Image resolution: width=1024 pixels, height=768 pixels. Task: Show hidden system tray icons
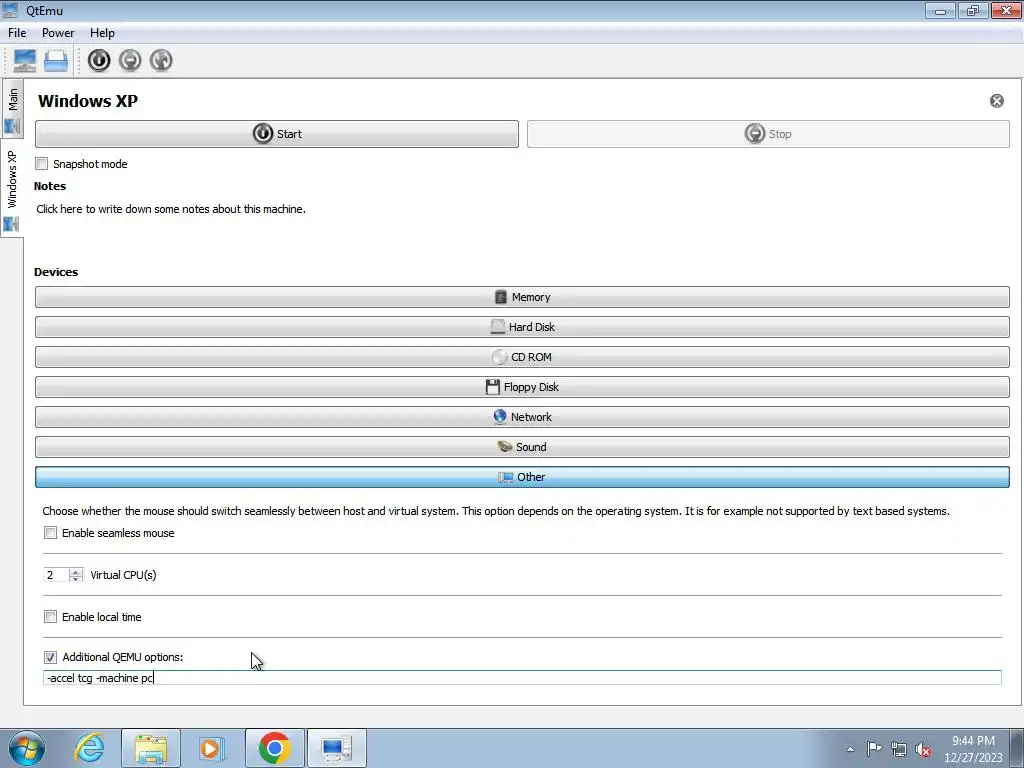click(x=850, y=749)
